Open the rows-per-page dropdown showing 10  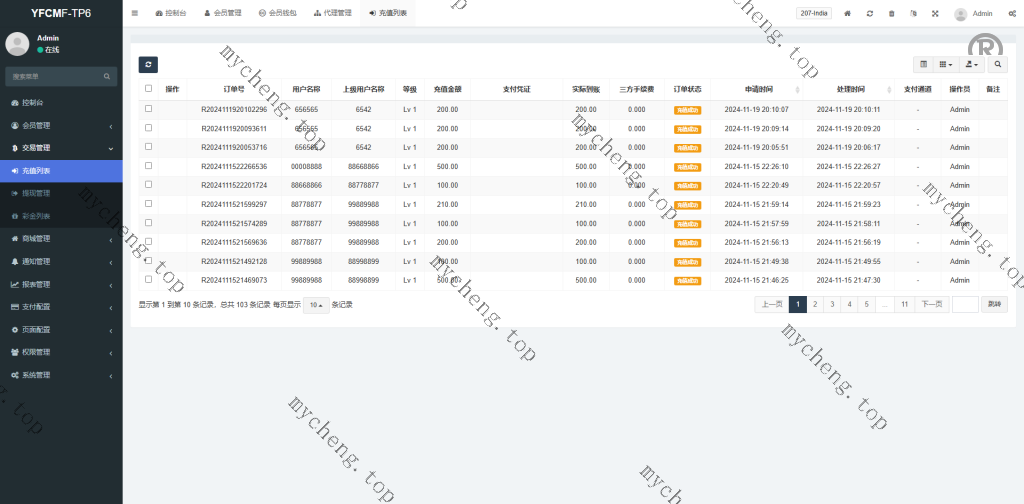pyautogui.click(x=317, y=305)
